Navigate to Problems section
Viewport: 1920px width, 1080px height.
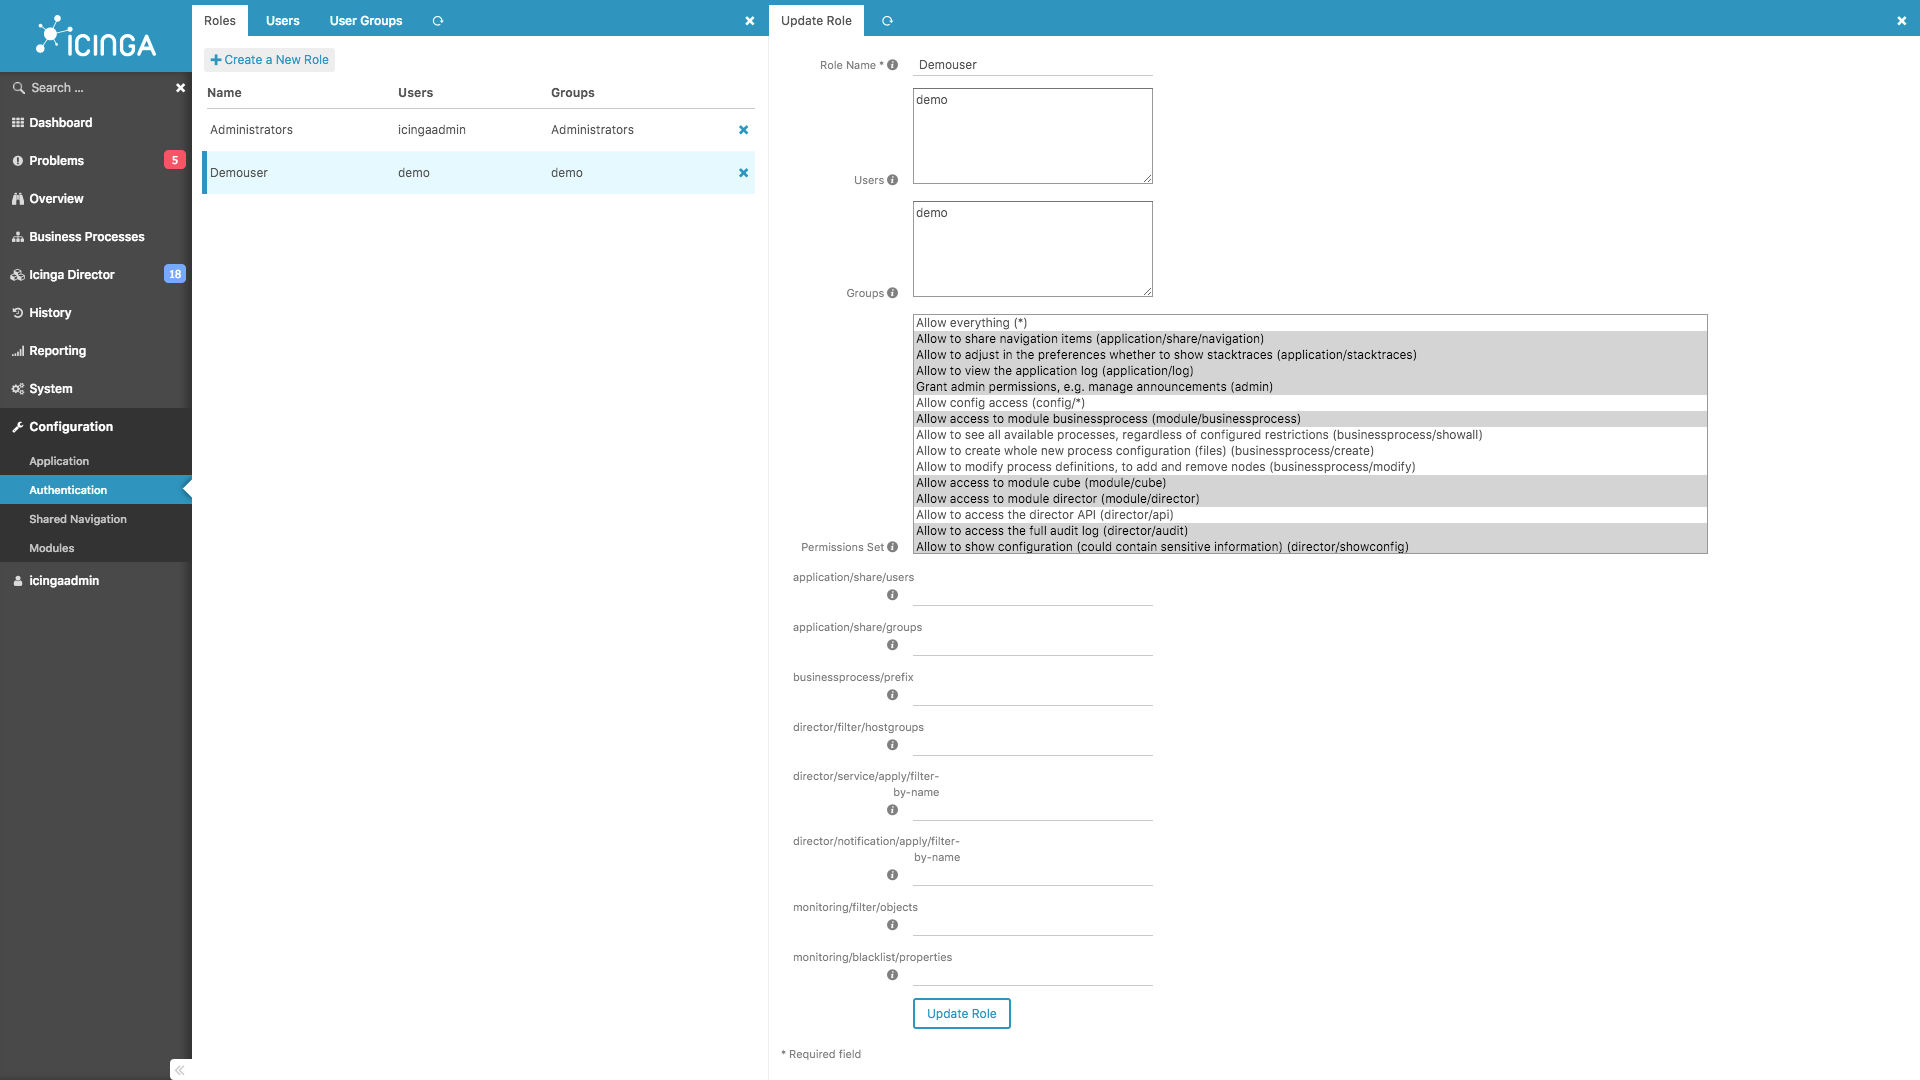(x=55, y=160)
